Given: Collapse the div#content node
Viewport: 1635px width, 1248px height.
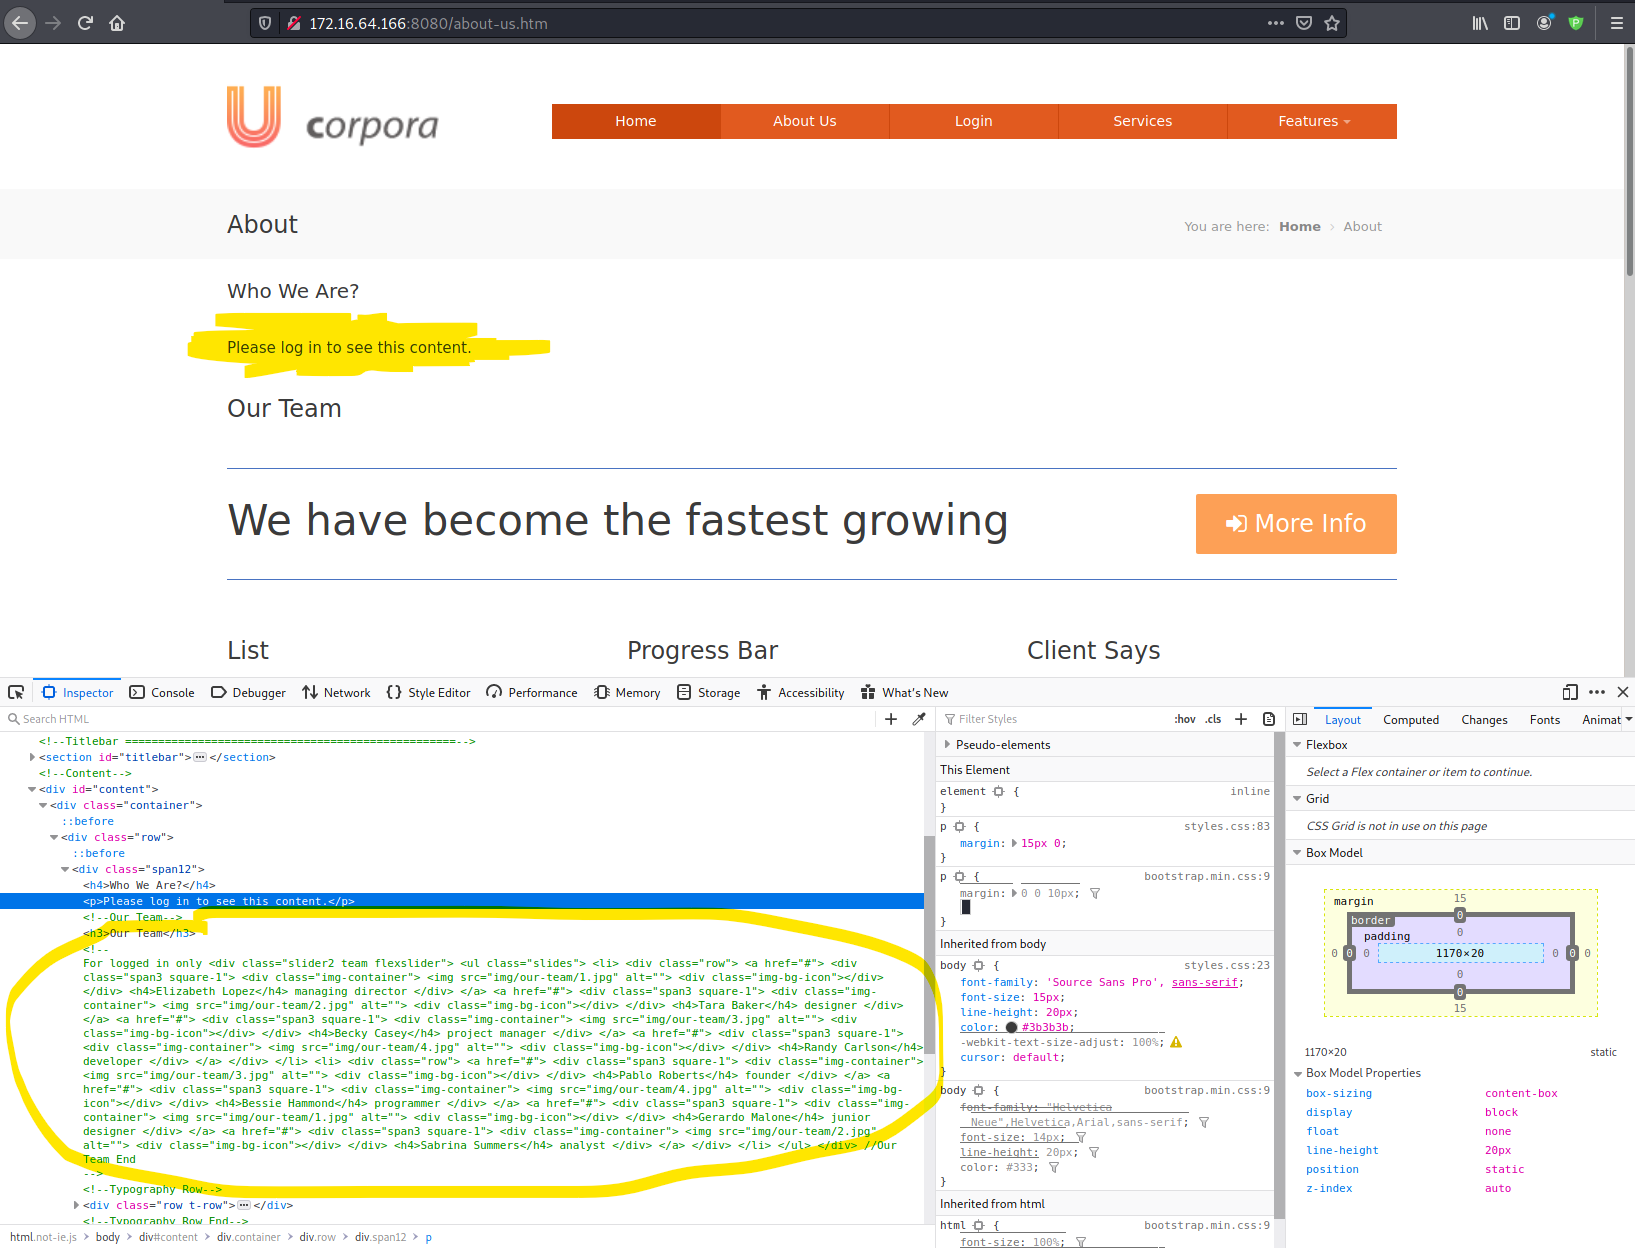Looking at the screenshot, I should (32, 789).
